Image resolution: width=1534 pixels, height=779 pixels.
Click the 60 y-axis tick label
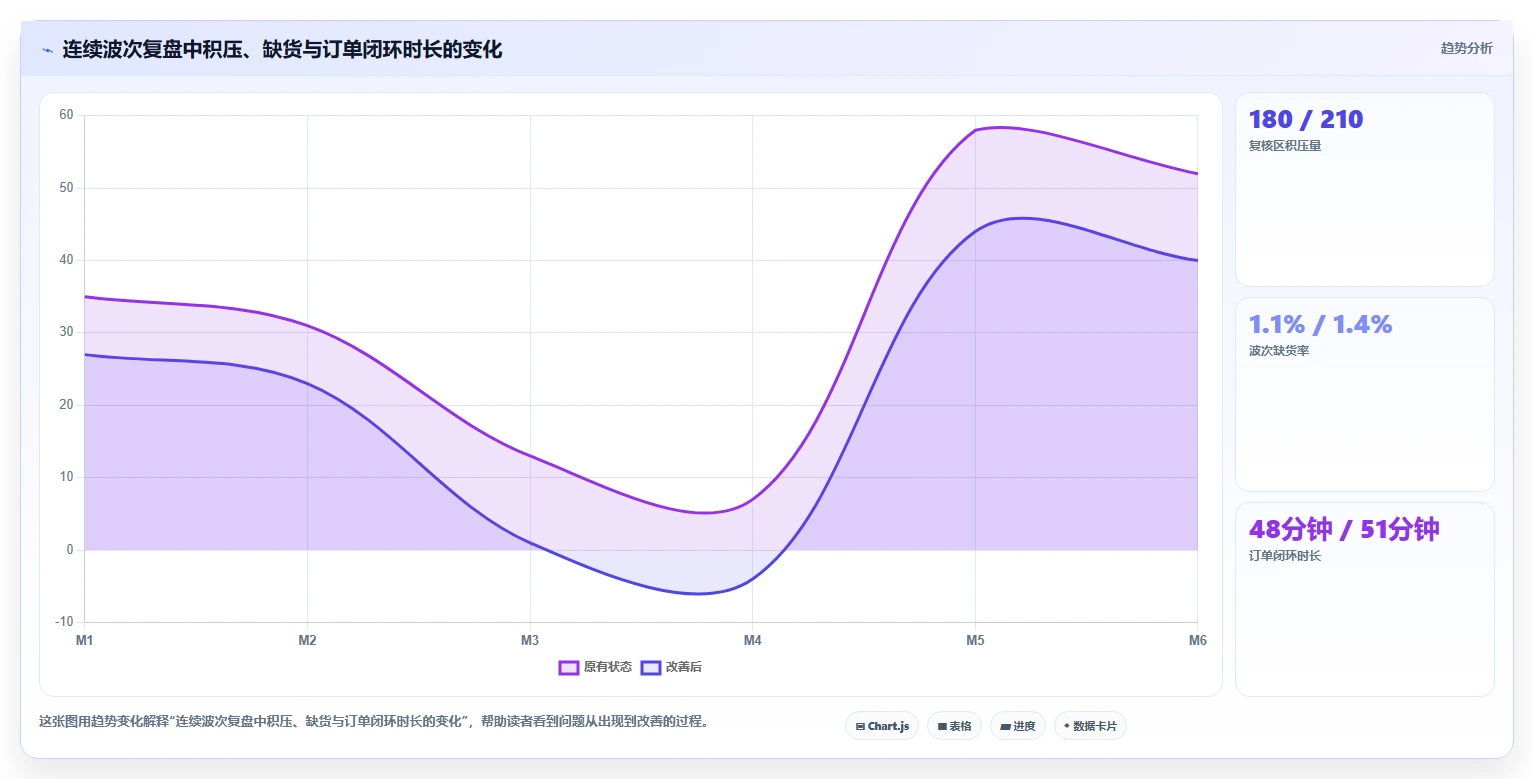click(x=67, y=115)
